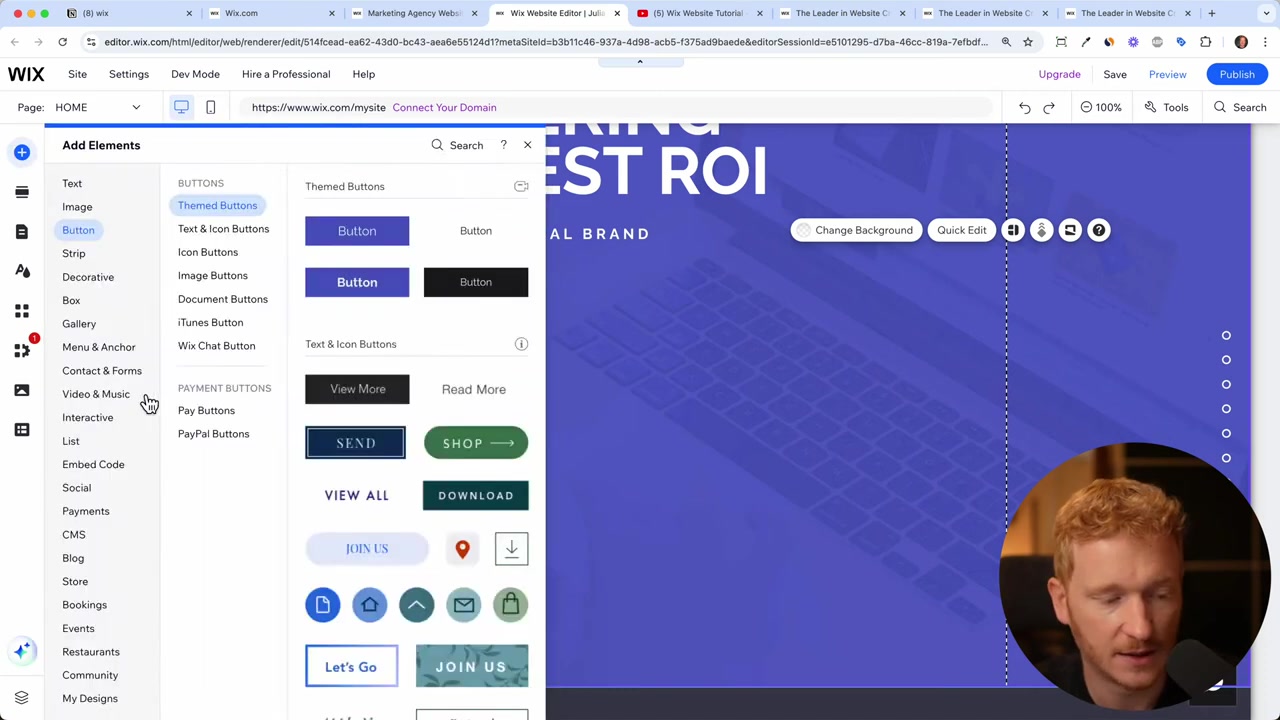Open the Help menu
Screen dimensions: 1280x720
363,74
